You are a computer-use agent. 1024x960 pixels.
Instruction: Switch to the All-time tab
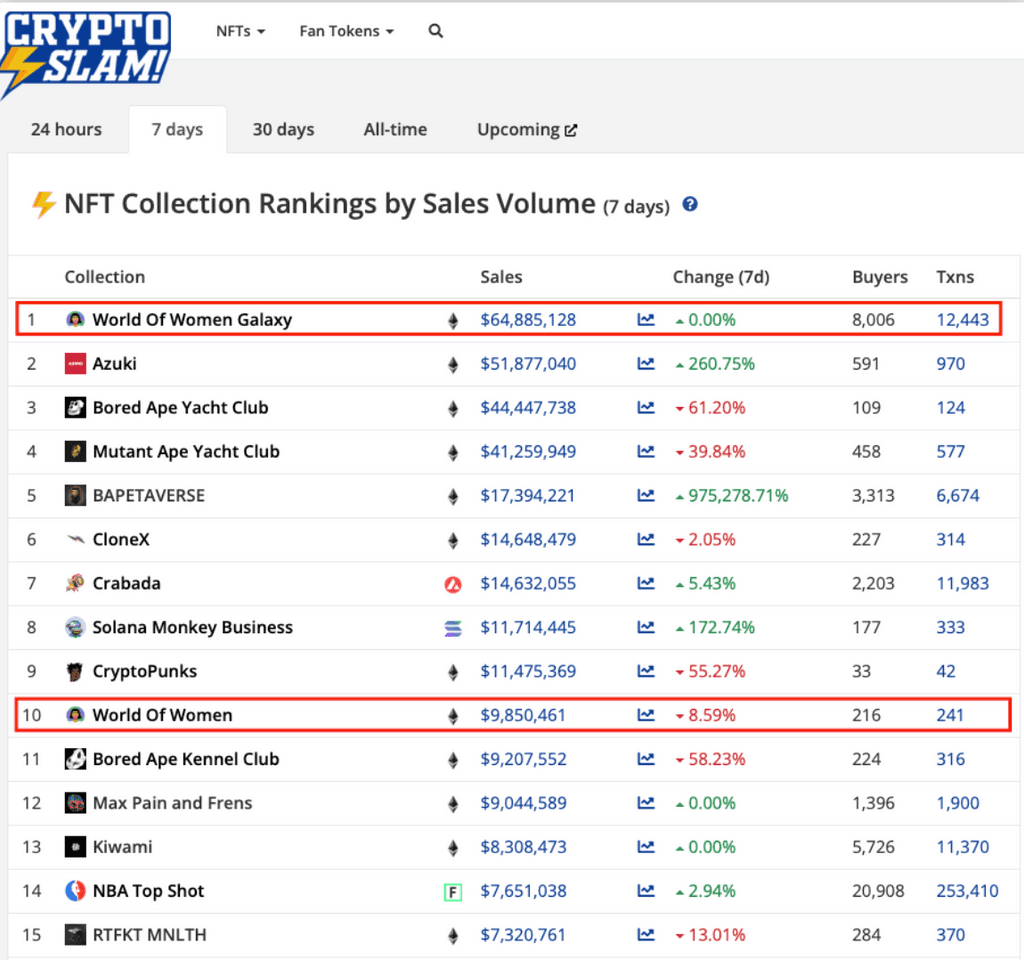click(395, 129)
